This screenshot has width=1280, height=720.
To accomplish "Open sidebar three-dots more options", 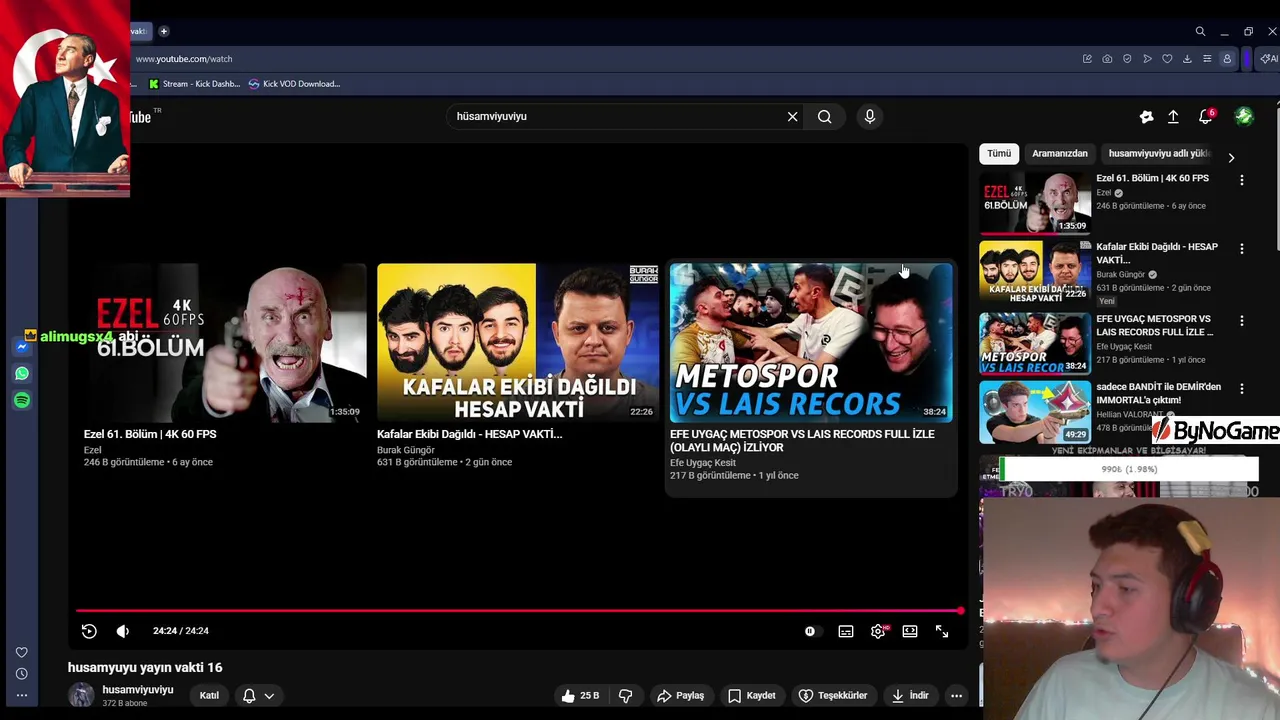I will [x=22, y=695].
